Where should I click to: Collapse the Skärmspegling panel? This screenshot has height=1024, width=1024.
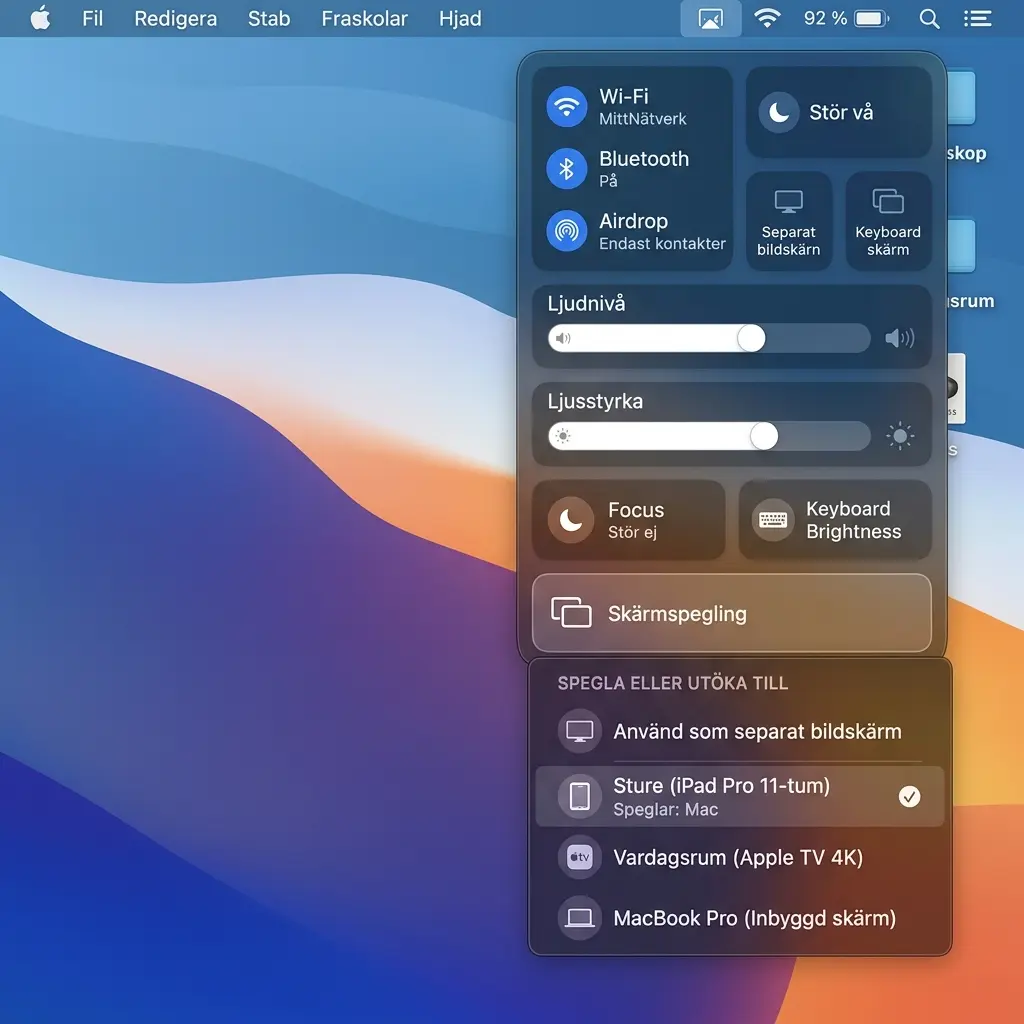pos(731,613)
